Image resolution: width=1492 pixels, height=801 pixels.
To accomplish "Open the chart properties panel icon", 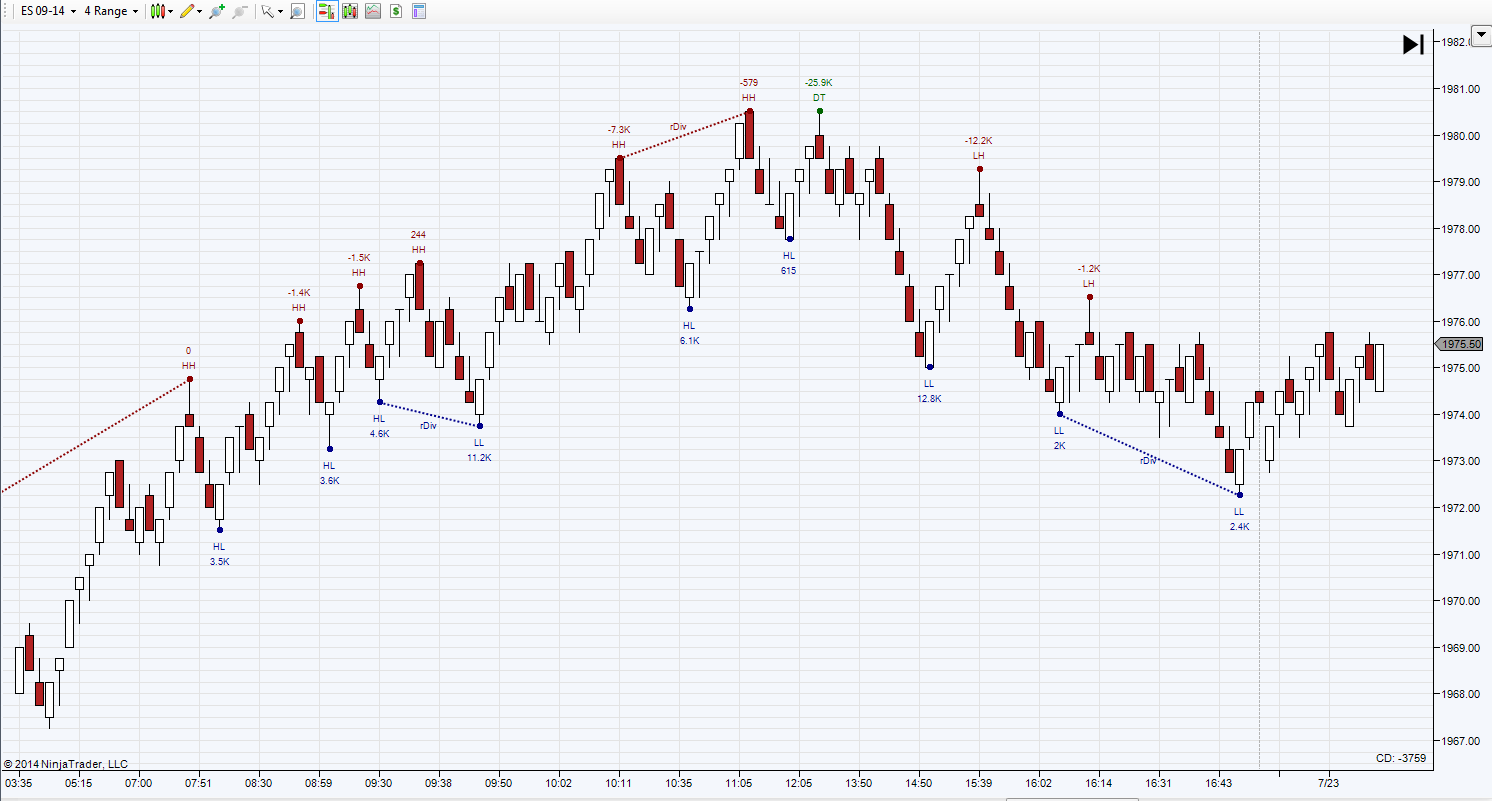I will click(419, 11).
